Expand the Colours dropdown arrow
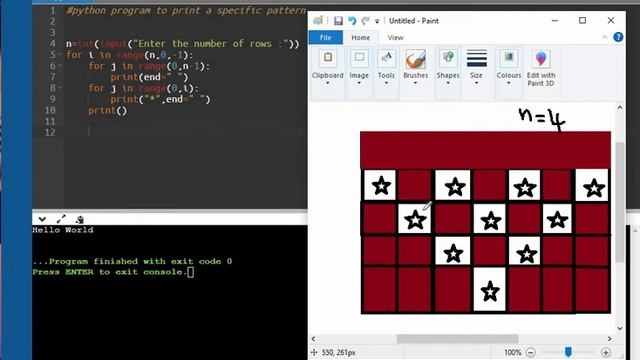The height and width of the screenshot is (360, 640). coord(509,83)
